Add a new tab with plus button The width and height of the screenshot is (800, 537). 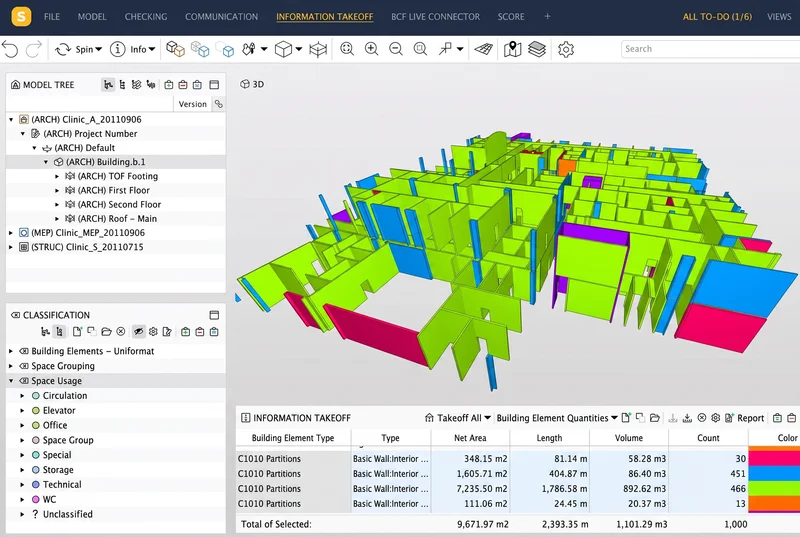click(547, 16)
